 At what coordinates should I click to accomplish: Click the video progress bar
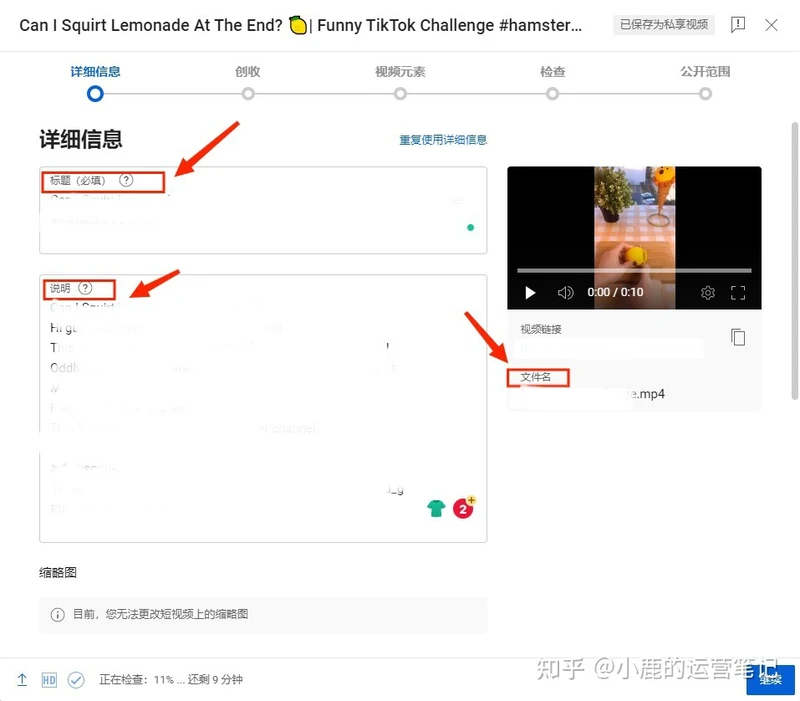[634, 270]
